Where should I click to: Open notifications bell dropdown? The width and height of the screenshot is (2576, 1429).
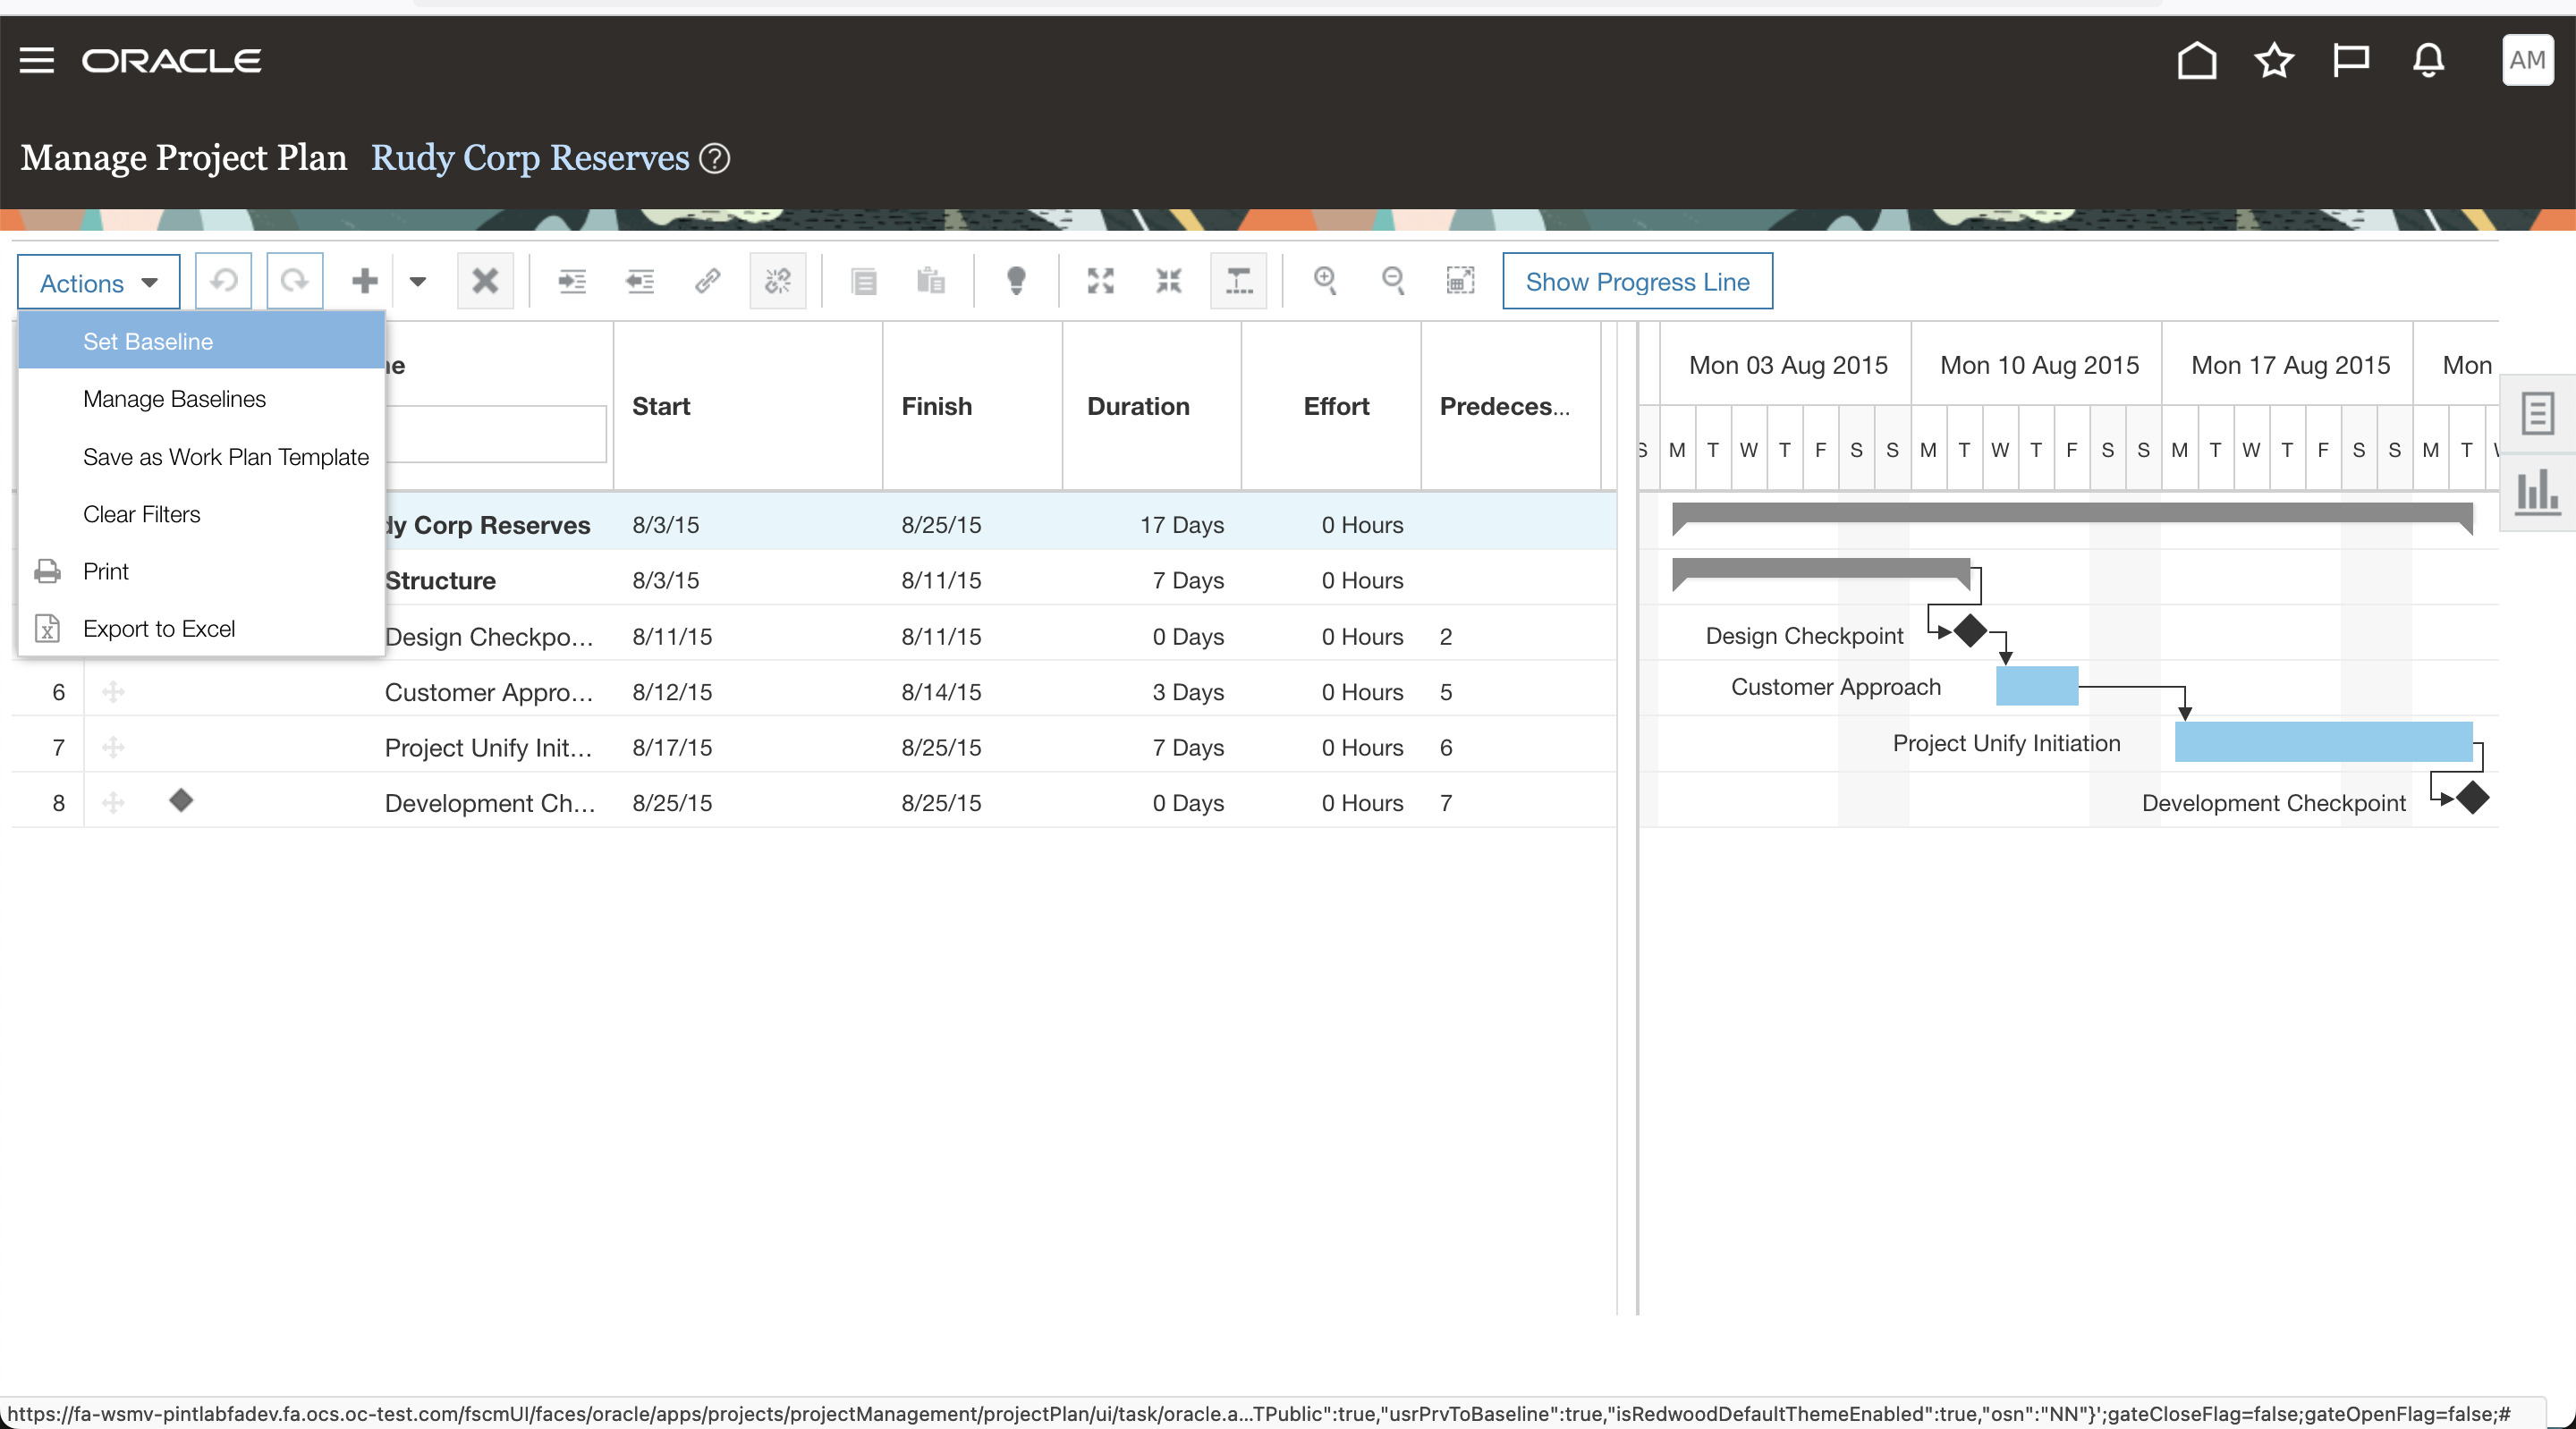click(x=2428, y=60)
